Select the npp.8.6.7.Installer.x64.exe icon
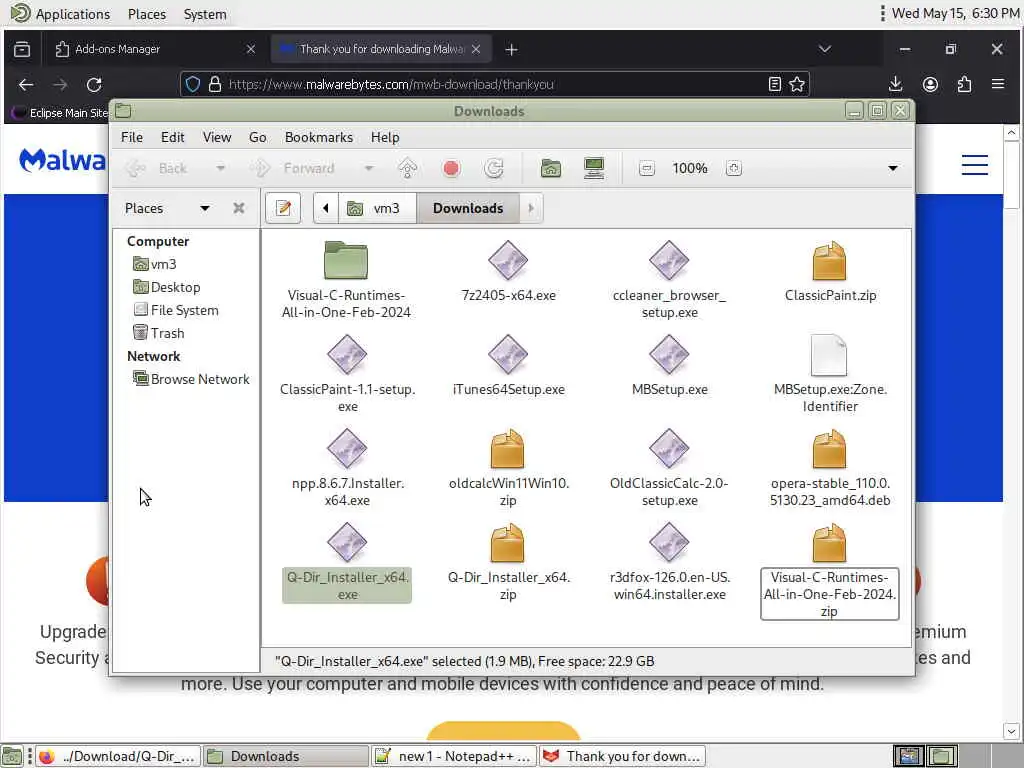 click(347, 448)
